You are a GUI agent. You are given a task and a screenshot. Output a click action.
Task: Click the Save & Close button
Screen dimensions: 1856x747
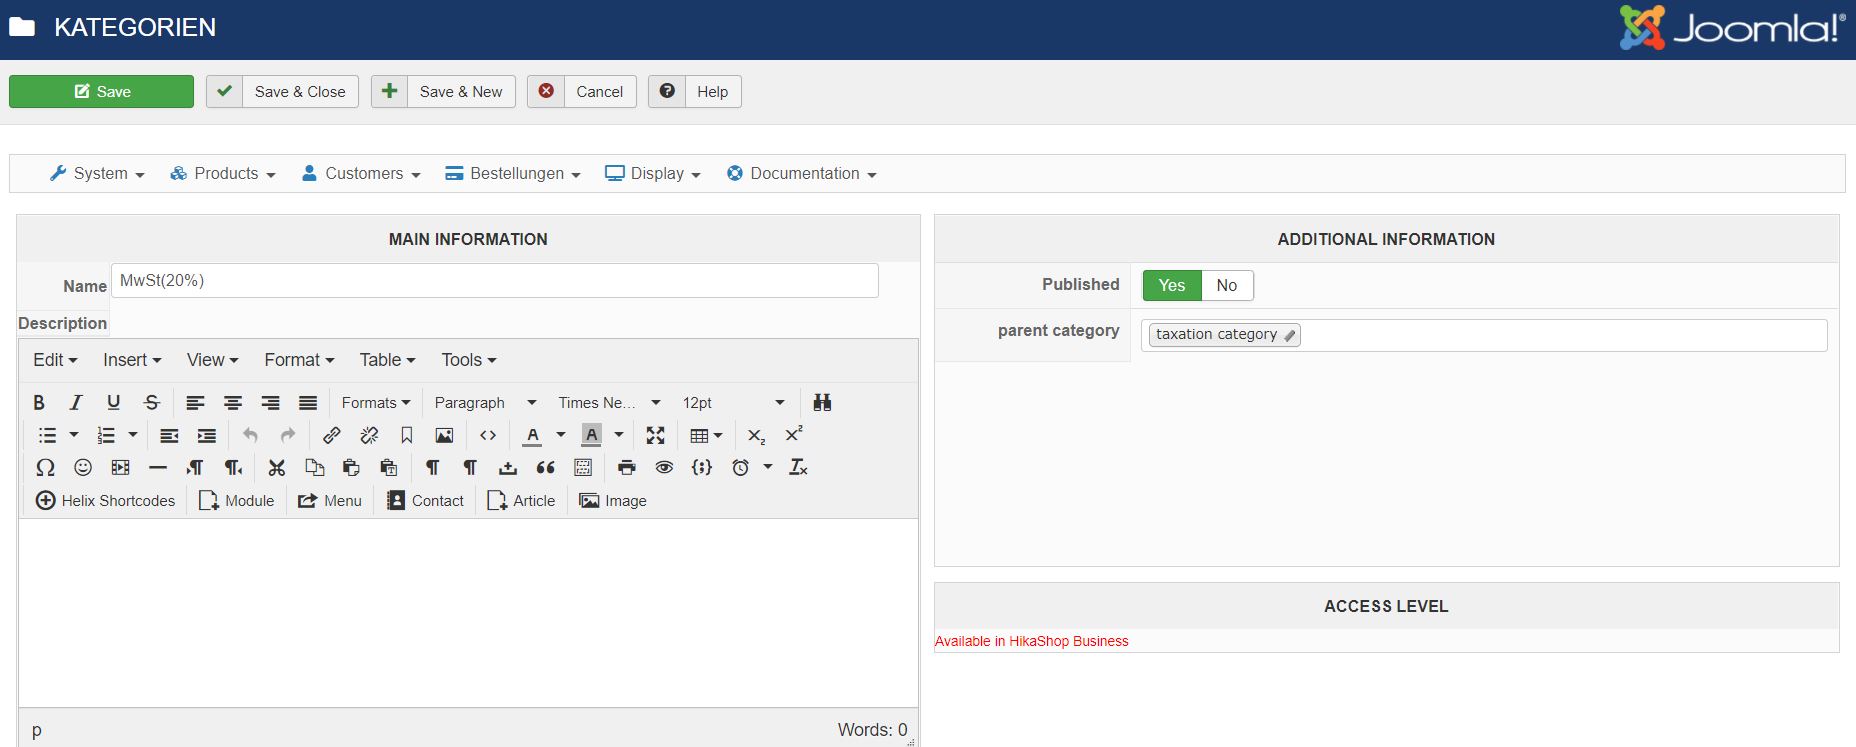tap(282, 91)
